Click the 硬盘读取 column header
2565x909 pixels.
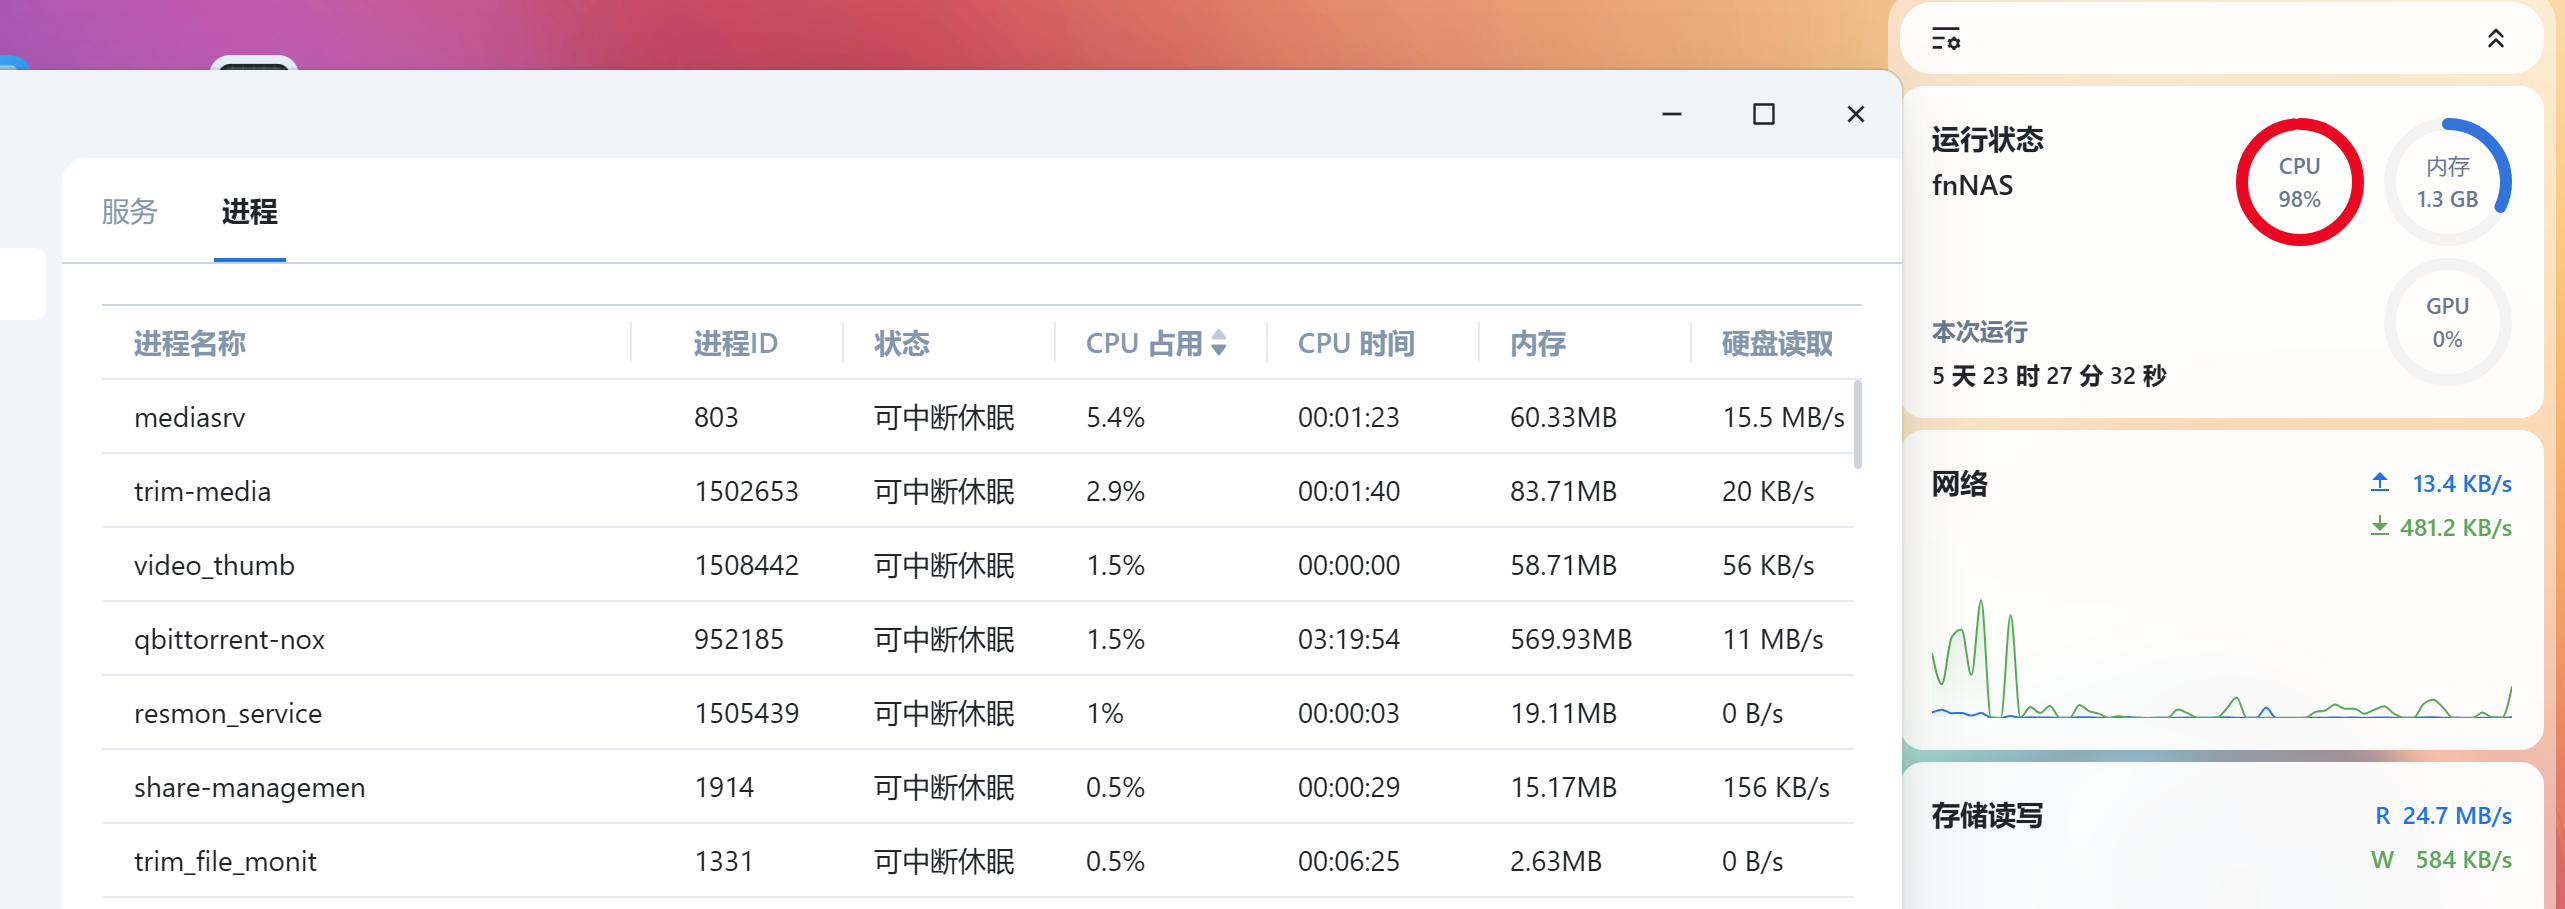(1777, 343)
